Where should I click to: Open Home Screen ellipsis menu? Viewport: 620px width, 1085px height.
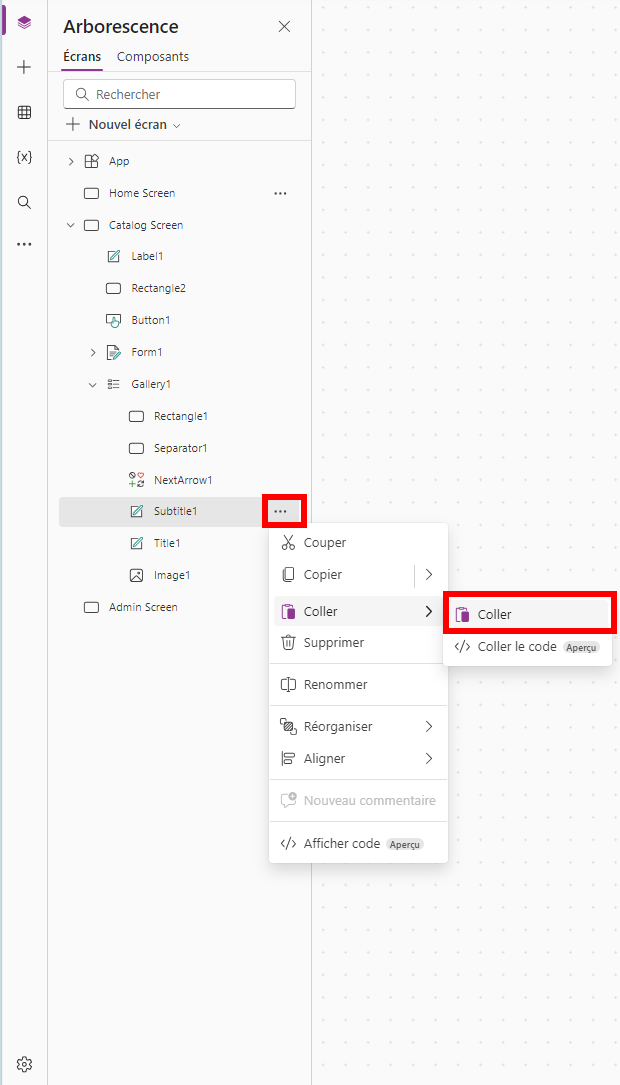280,194
